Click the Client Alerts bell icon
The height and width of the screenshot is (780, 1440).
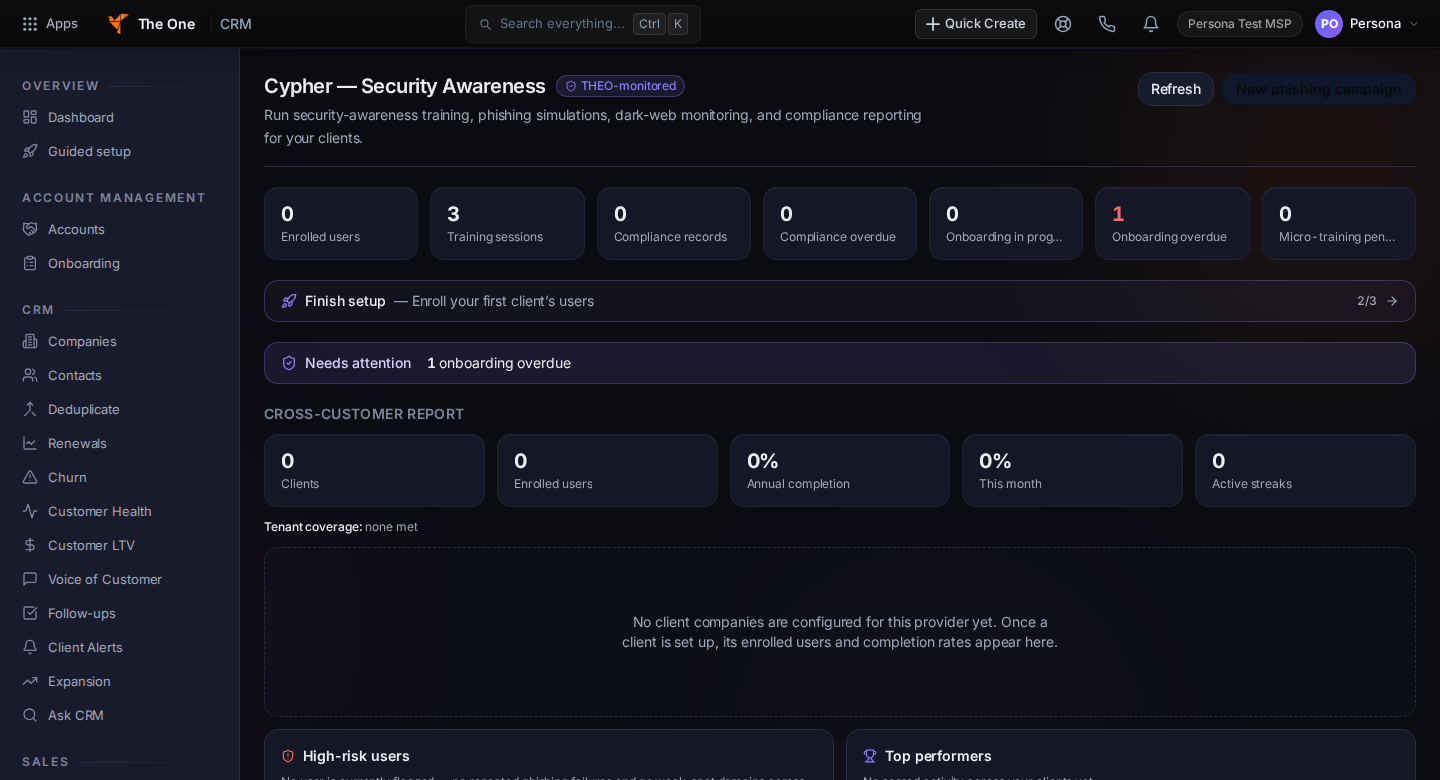coord(30,647)
